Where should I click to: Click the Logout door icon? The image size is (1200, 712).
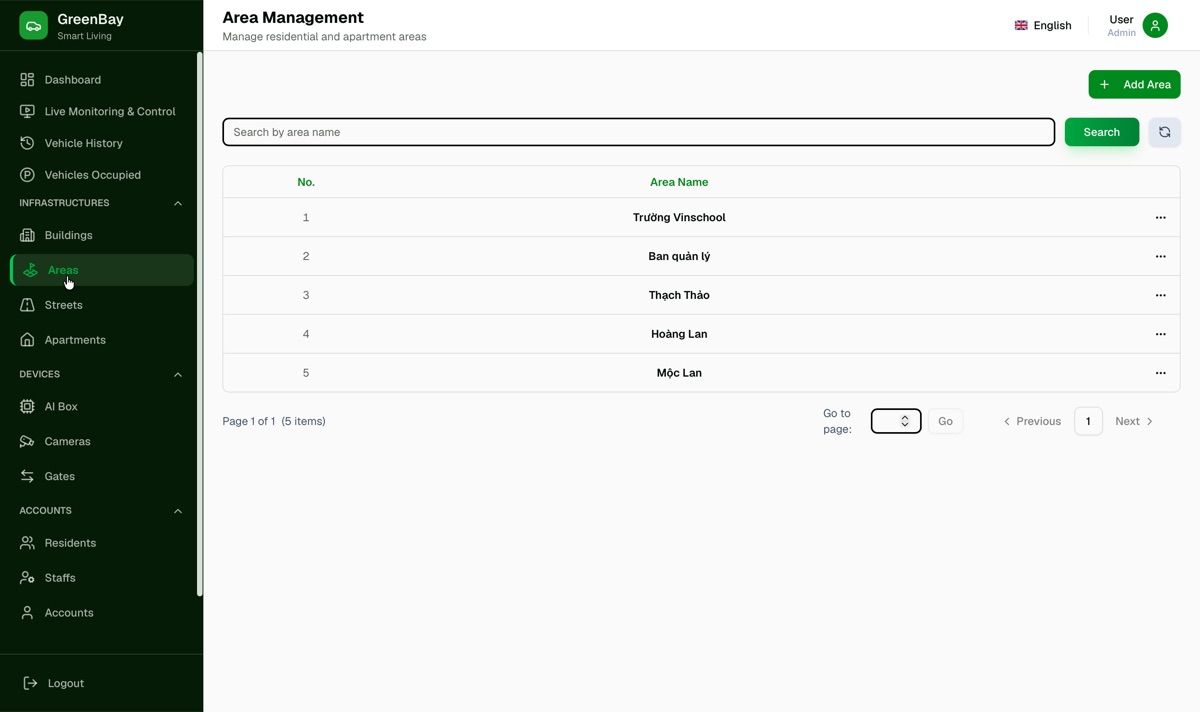30,683
